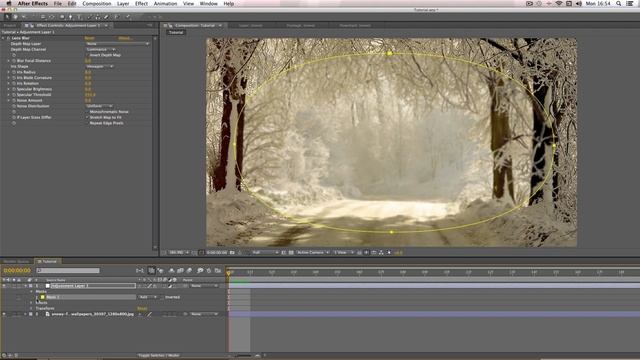
Task: Click the Transform Reset link in timeline
Action: [142, 309]
